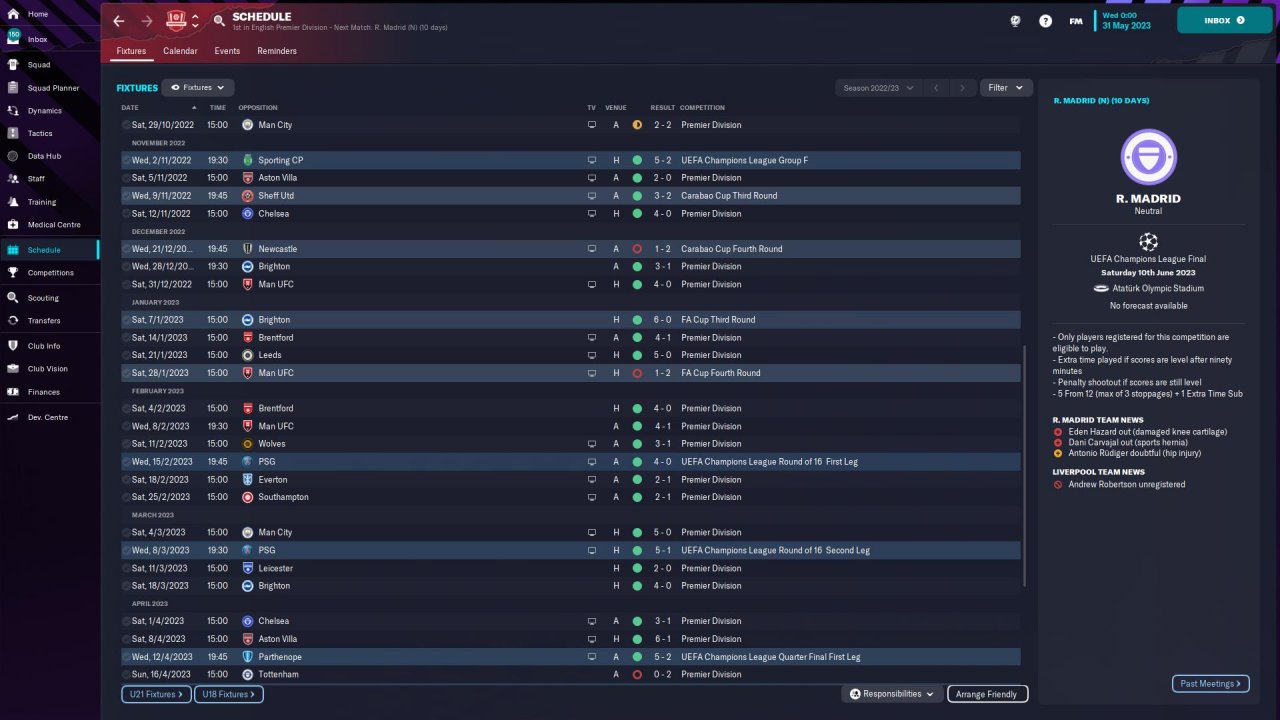The width and height of the screenshot is (1280, 720).
Task: Go to next season arrow
Action: 963,88
